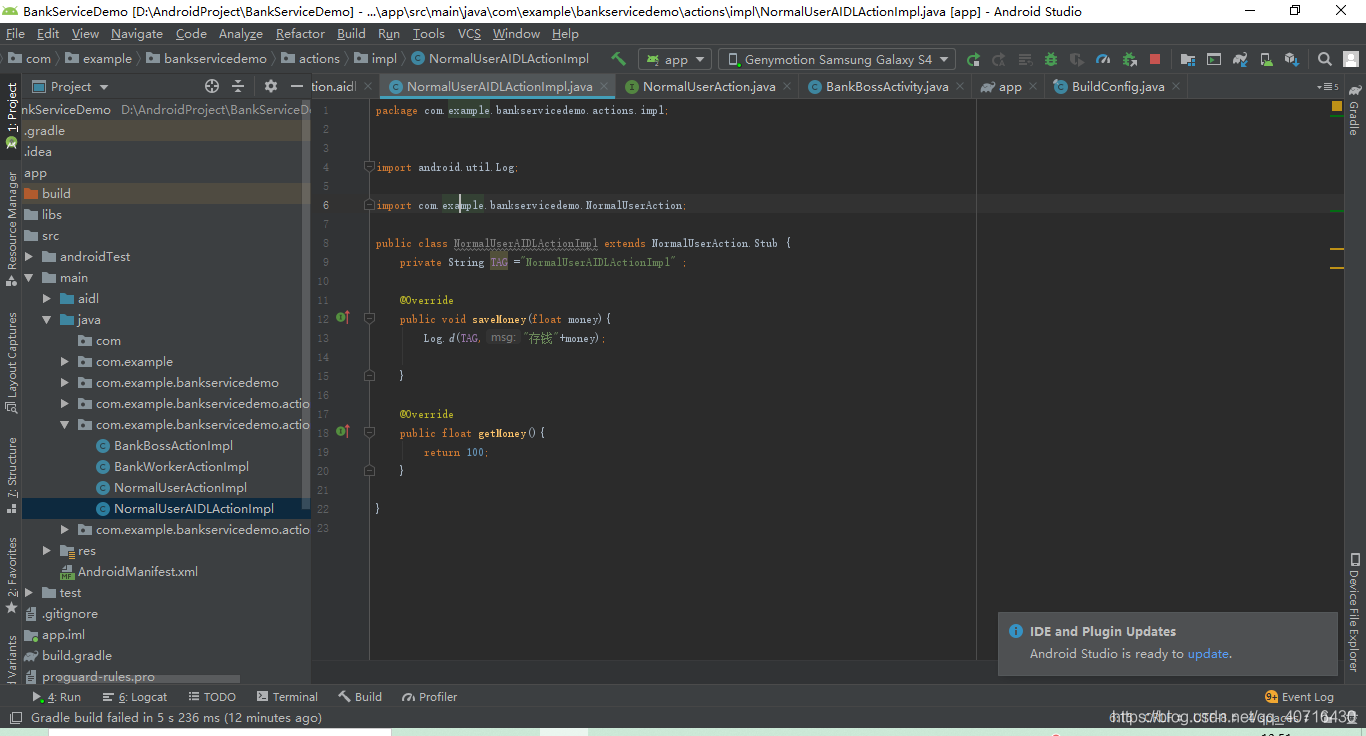Open the Analyze menu
Screen dimensions: 1366x736
pos(241,34)
